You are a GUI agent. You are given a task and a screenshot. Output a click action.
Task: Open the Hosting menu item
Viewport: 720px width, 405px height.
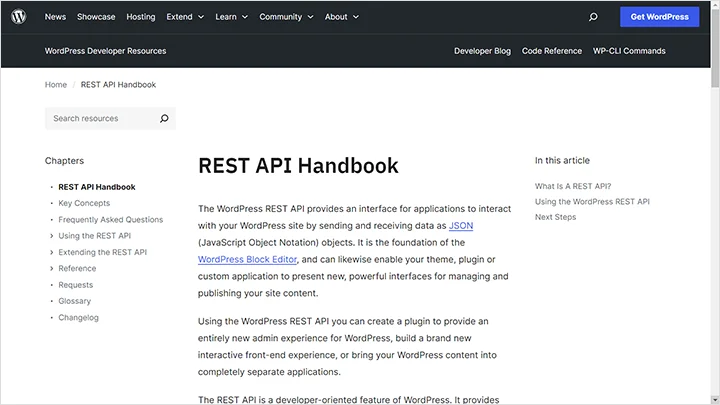(141, 17)
